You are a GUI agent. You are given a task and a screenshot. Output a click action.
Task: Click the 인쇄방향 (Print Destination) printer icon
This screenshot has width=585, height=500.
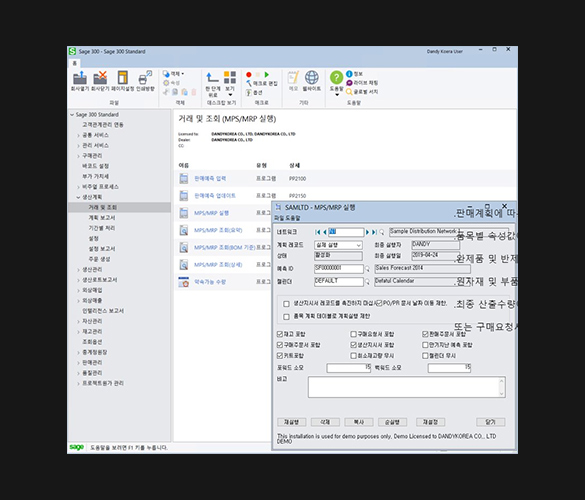145,78
